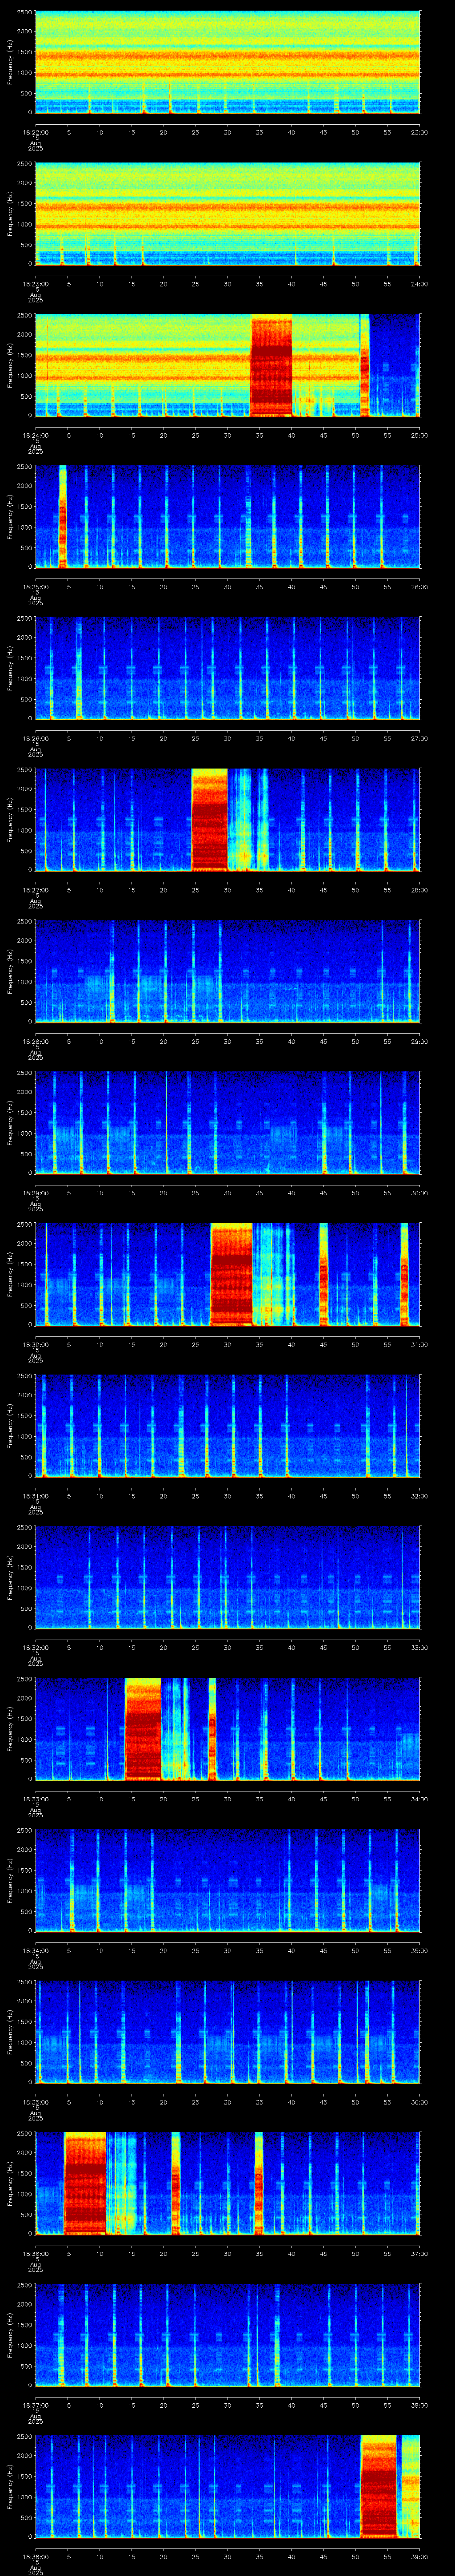The height and width of the screenshot is (2576, 455).
Task: Click the 18:33:00 start time label
Action: click(36, 1798)
